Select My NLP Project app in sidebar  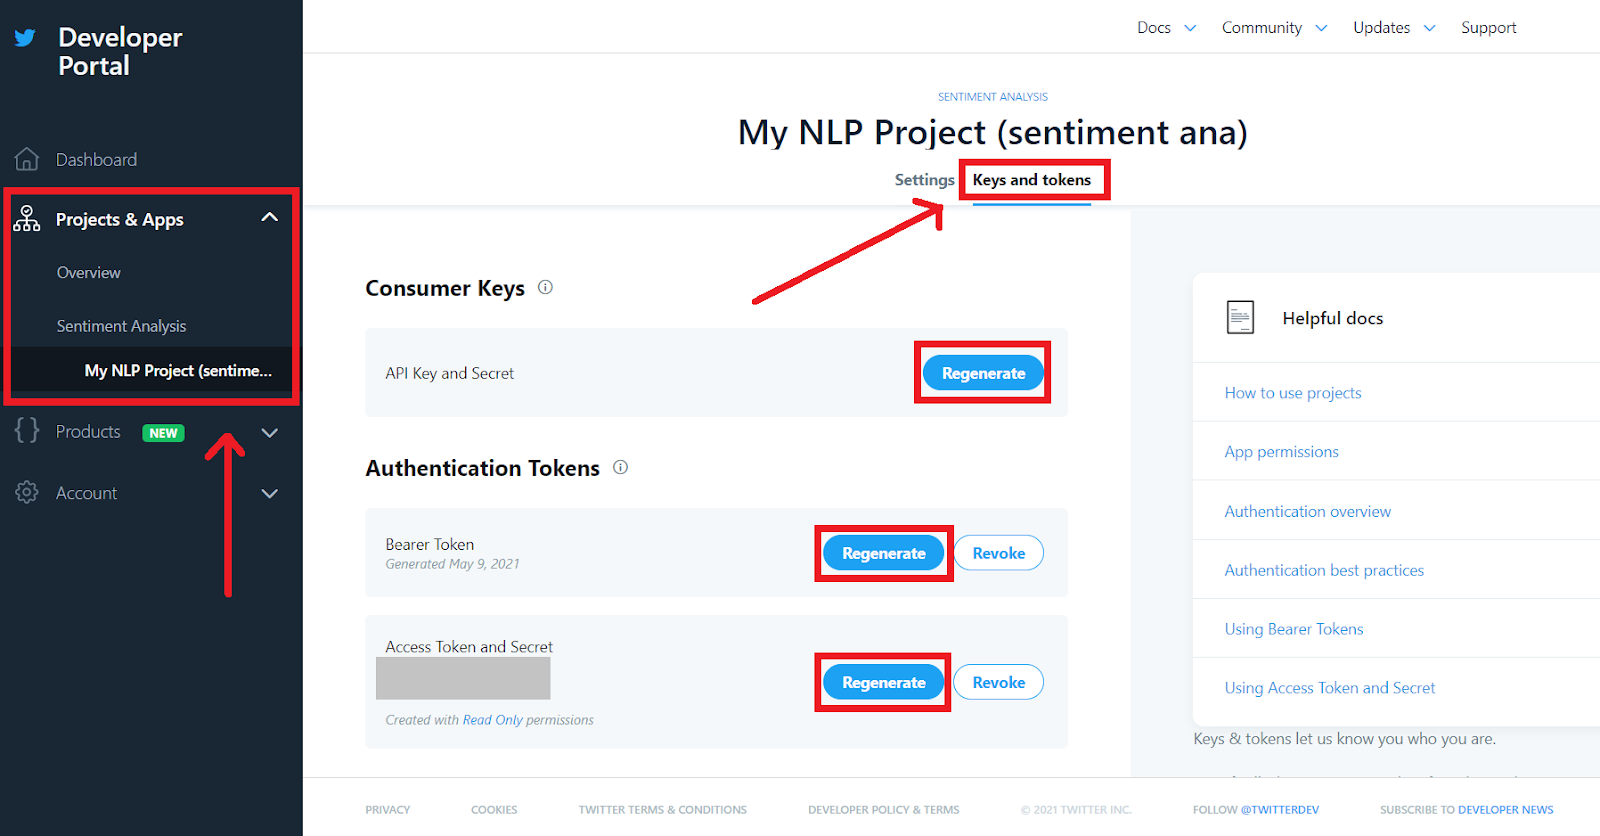[178, 371]
